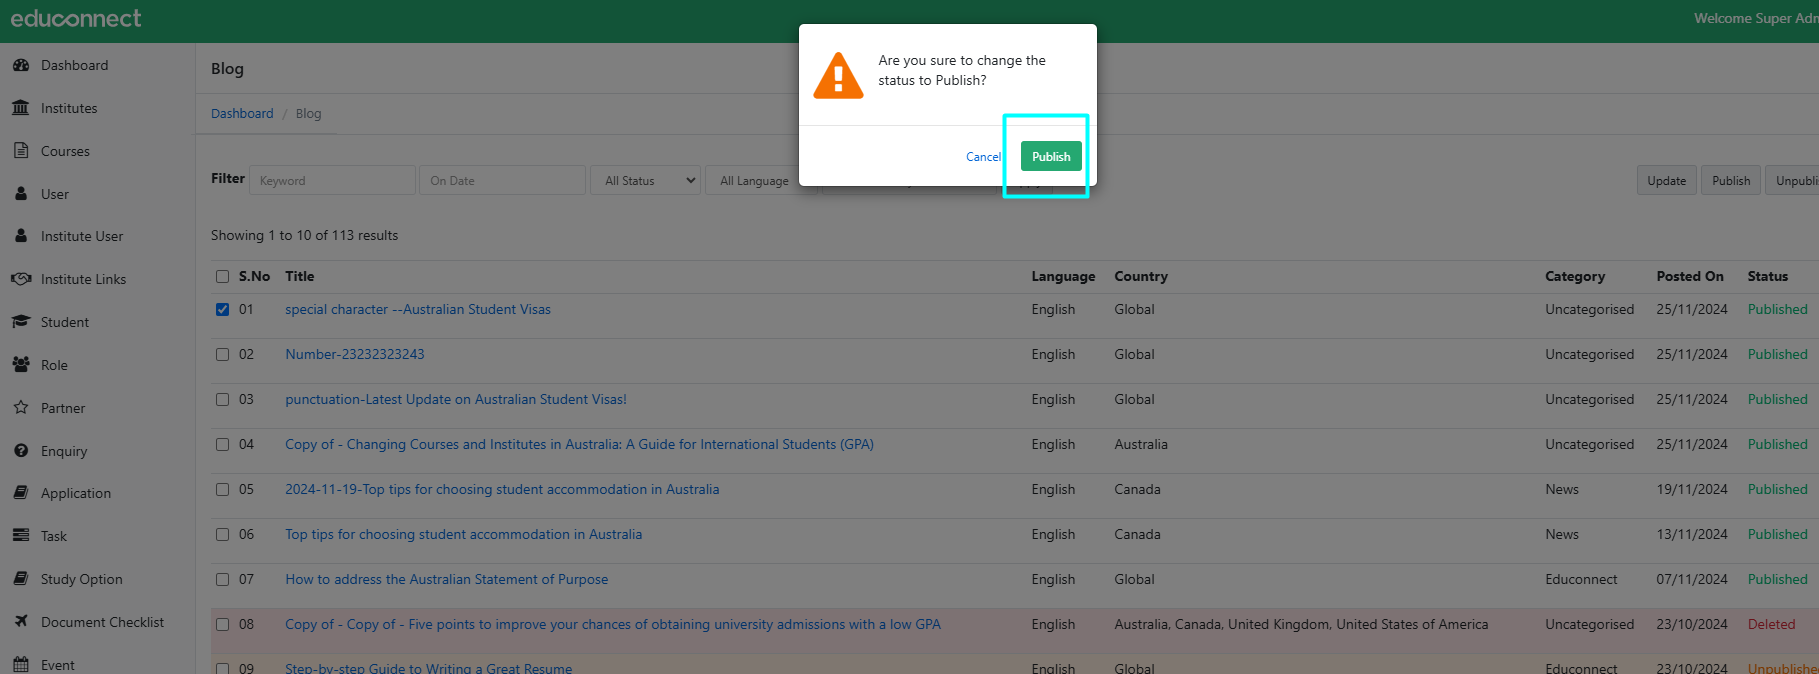
Task: Click the Document Checklist plane icon
Action: click(x=21, y=622)
